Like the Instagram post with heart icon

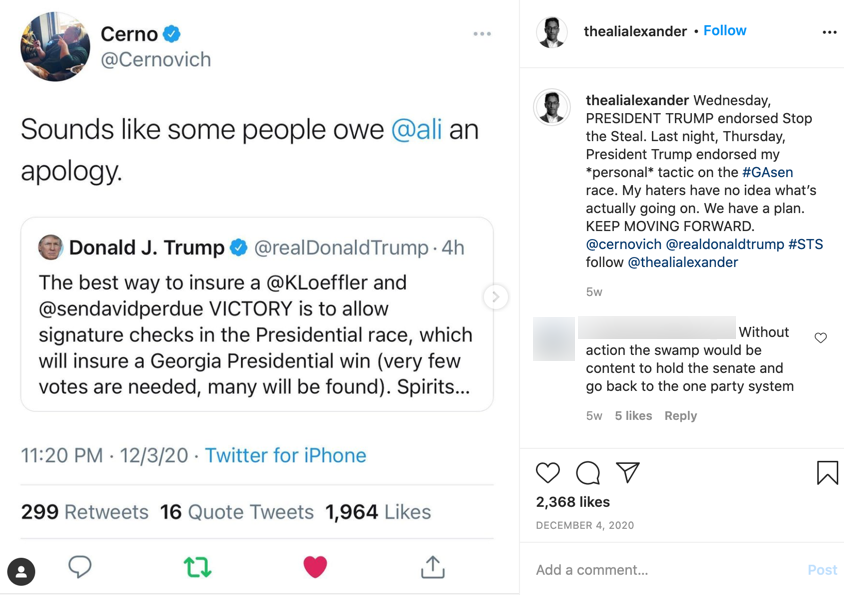[x=548, y=472]
